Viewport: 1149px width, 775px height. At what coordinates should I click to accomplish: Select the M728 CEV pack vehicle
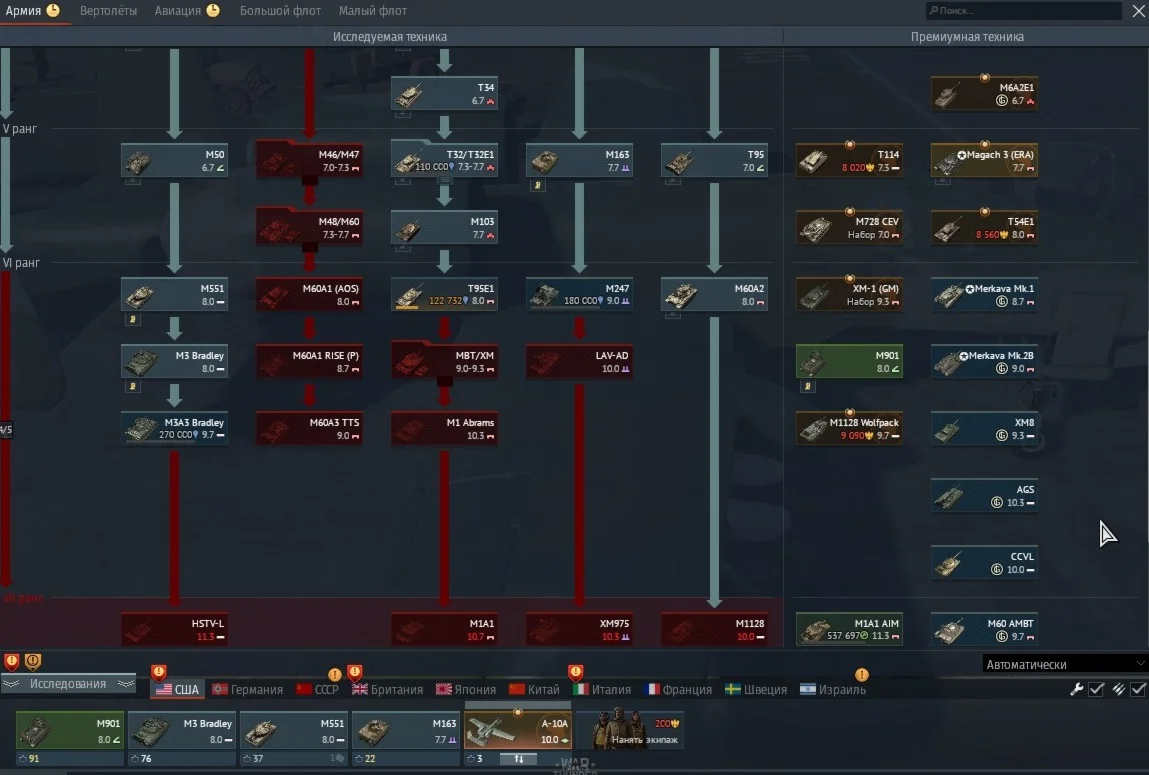click(x=849, y=227)
